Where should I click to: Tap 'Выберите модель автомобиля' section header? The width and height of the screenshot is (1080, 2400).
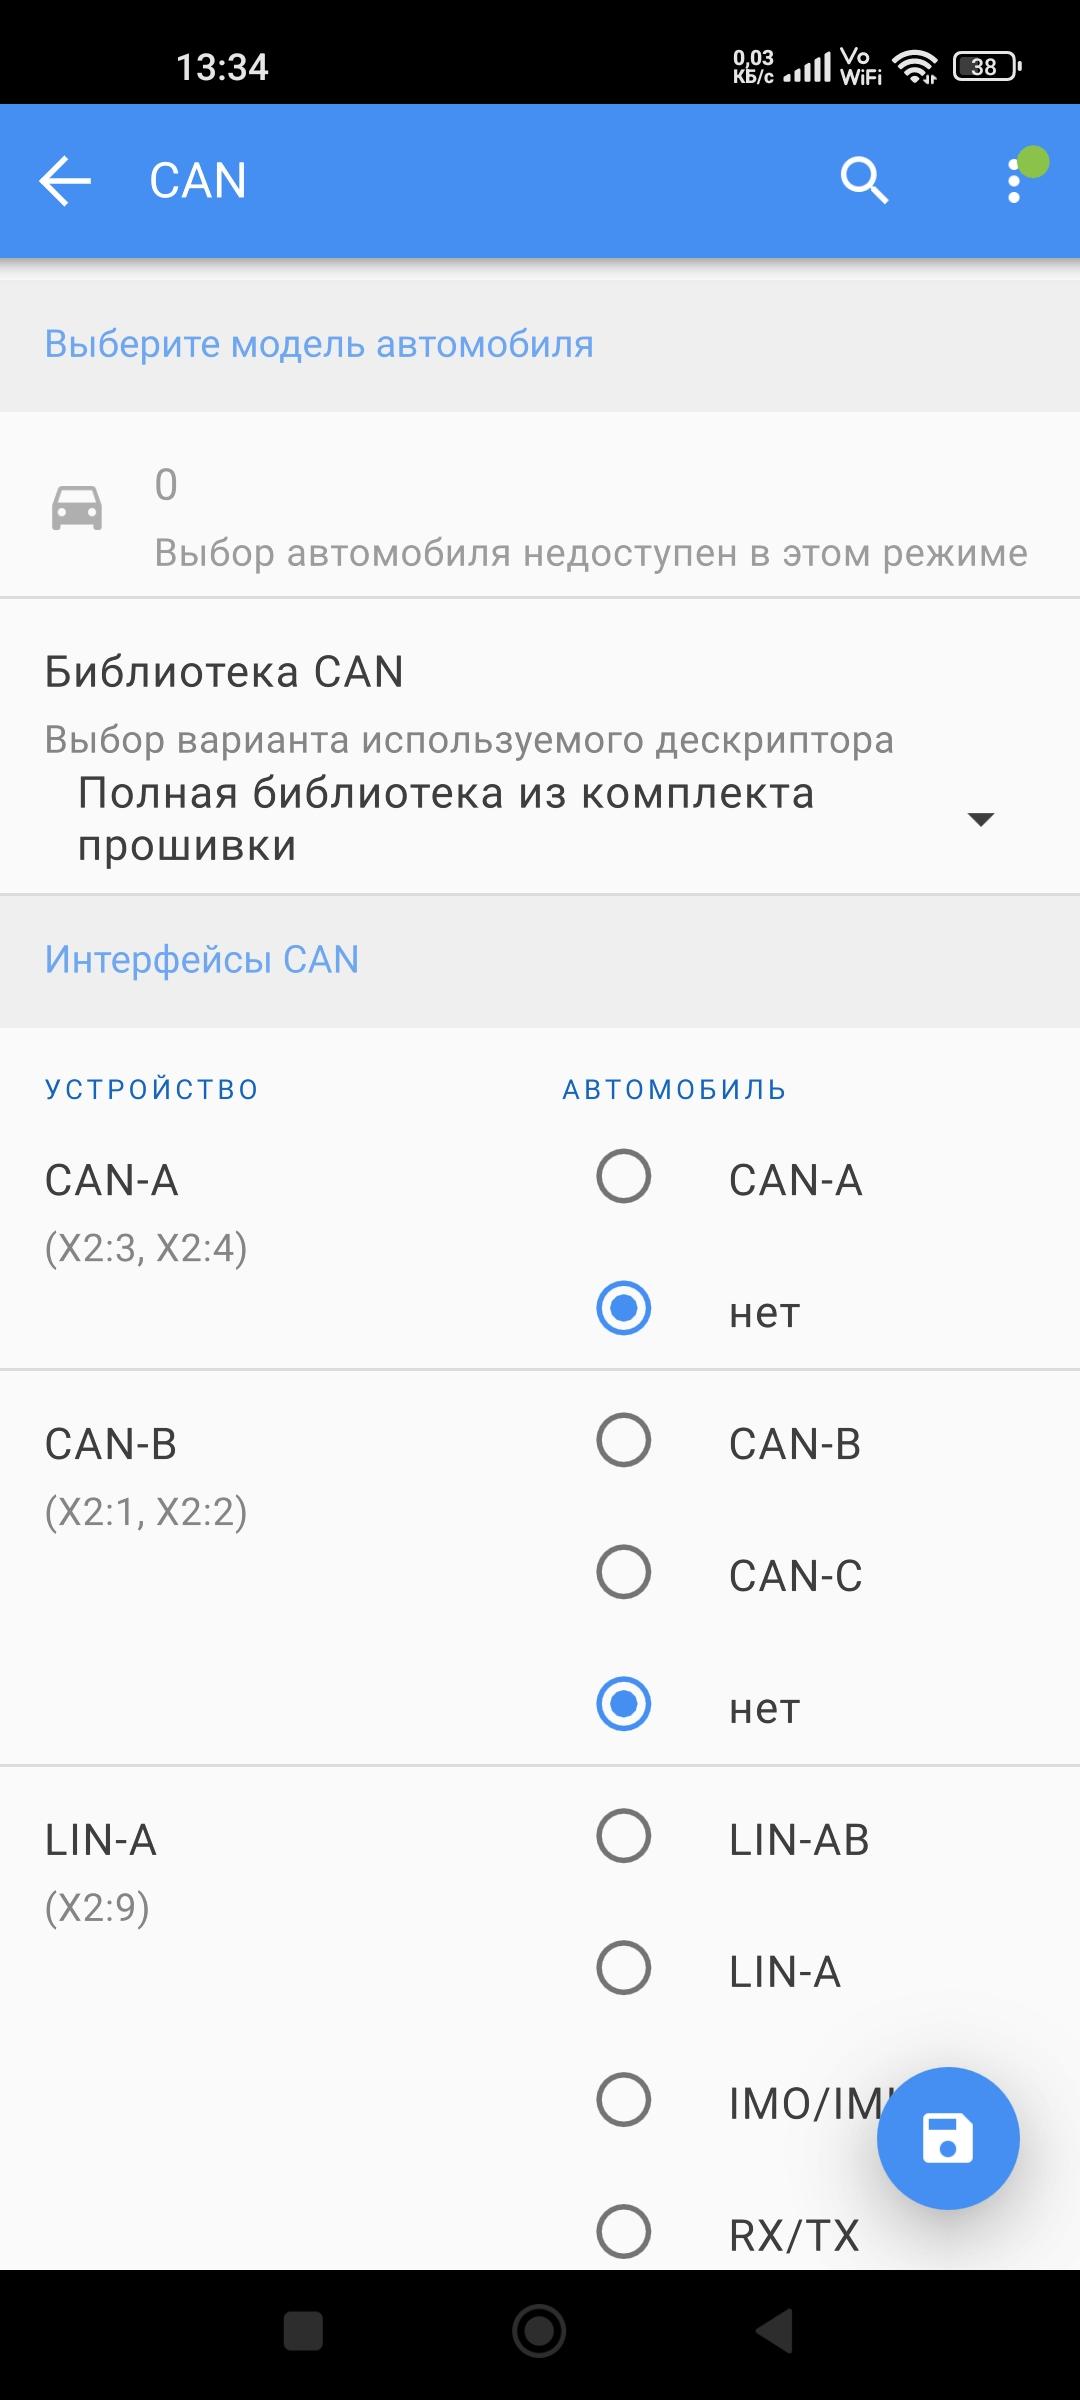pyautogui.click(x=319, y=344)
